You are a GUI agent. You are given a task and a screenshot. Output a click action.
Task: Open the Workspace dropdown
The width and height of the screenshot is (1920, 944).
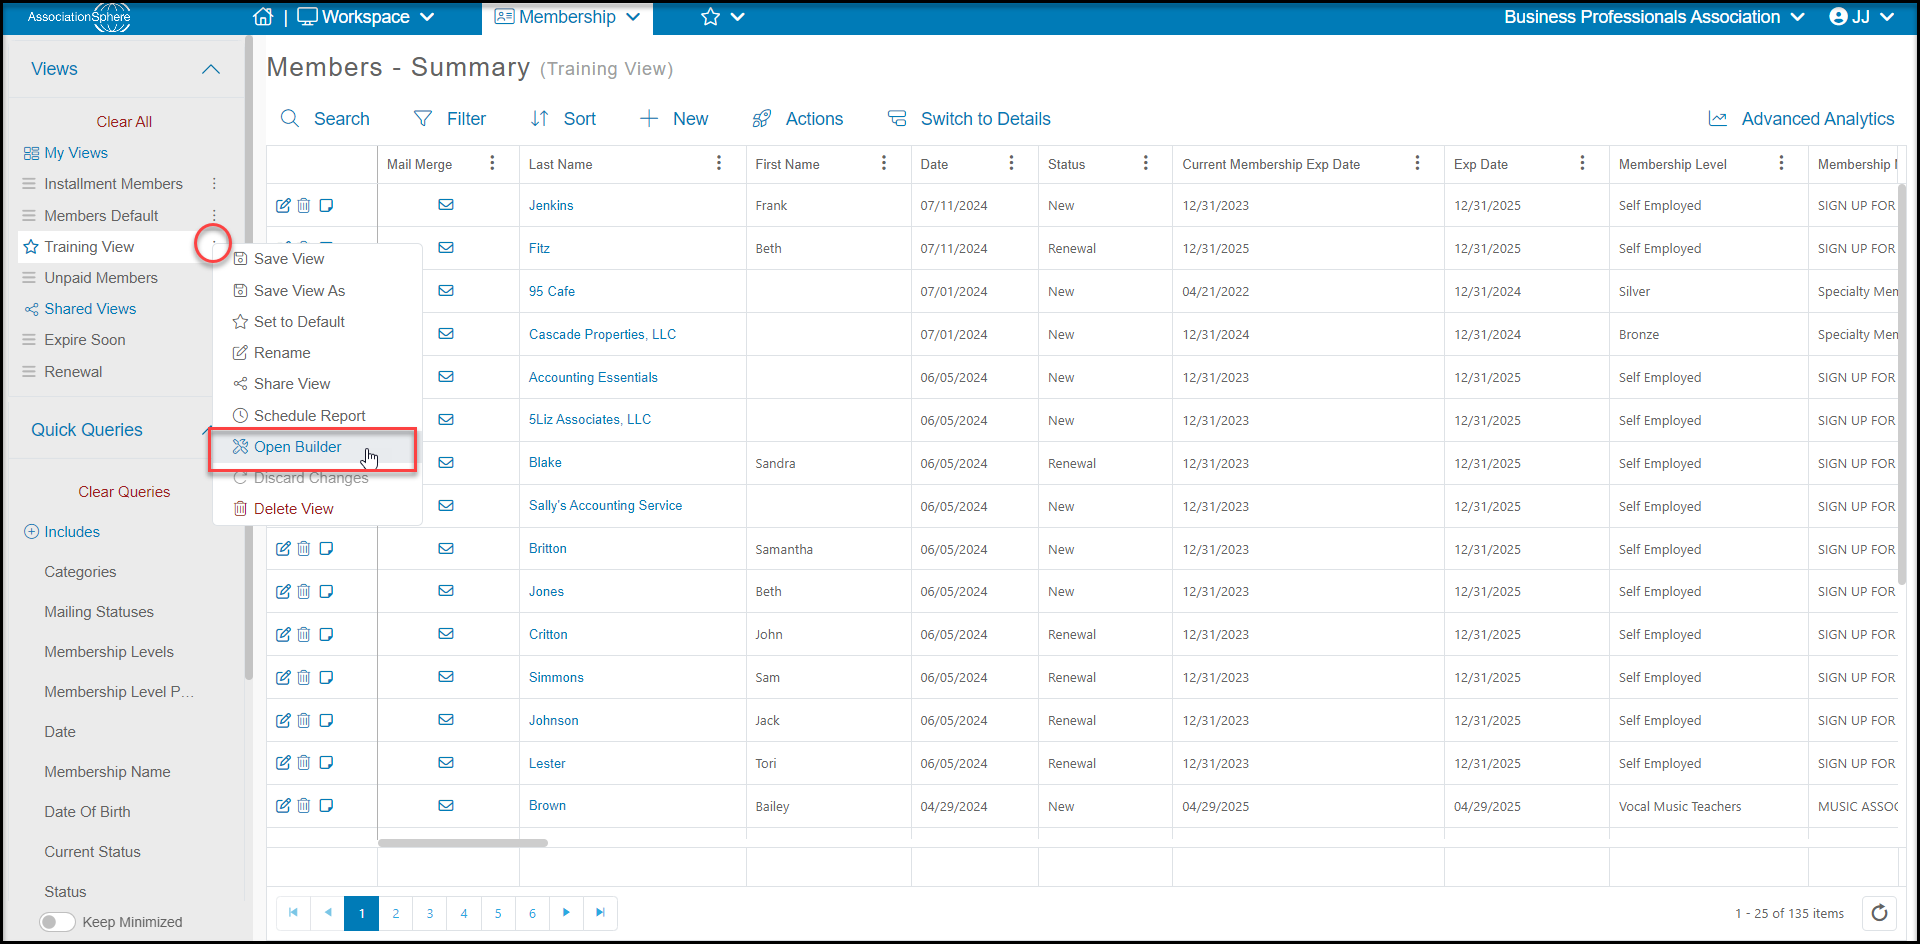click(366, 17)
